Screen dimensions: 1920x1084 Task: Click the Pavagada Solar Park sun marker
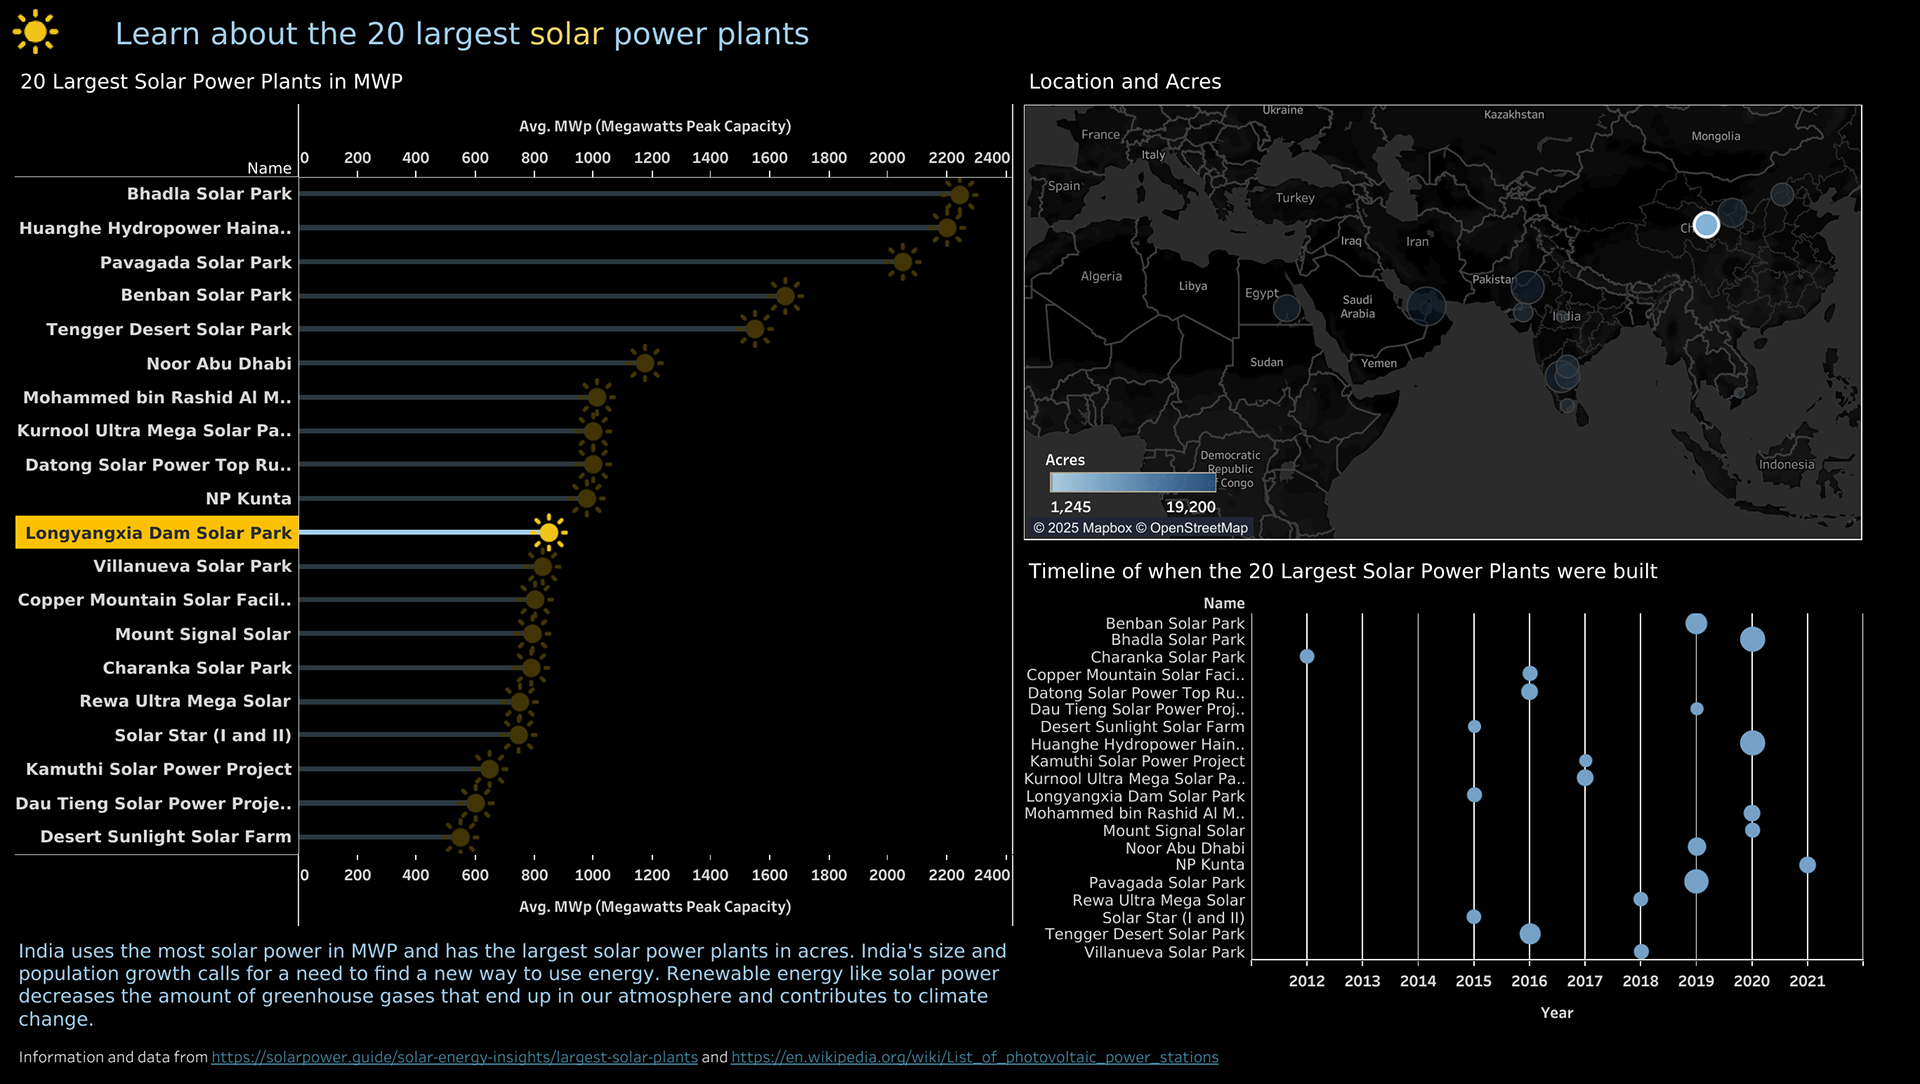(902, 262)
